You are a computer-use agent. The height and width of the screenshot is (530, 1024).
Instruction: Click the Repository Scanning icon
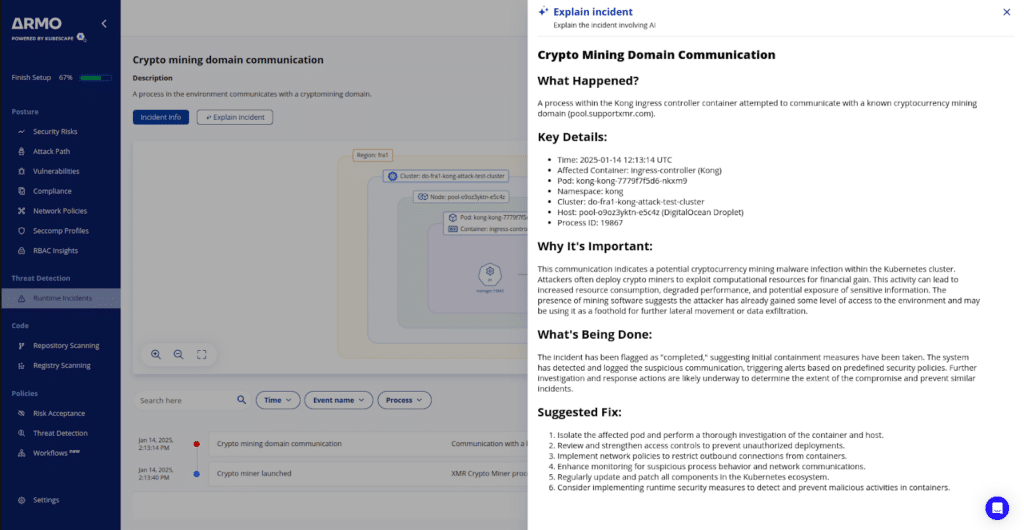coord(21,346)
